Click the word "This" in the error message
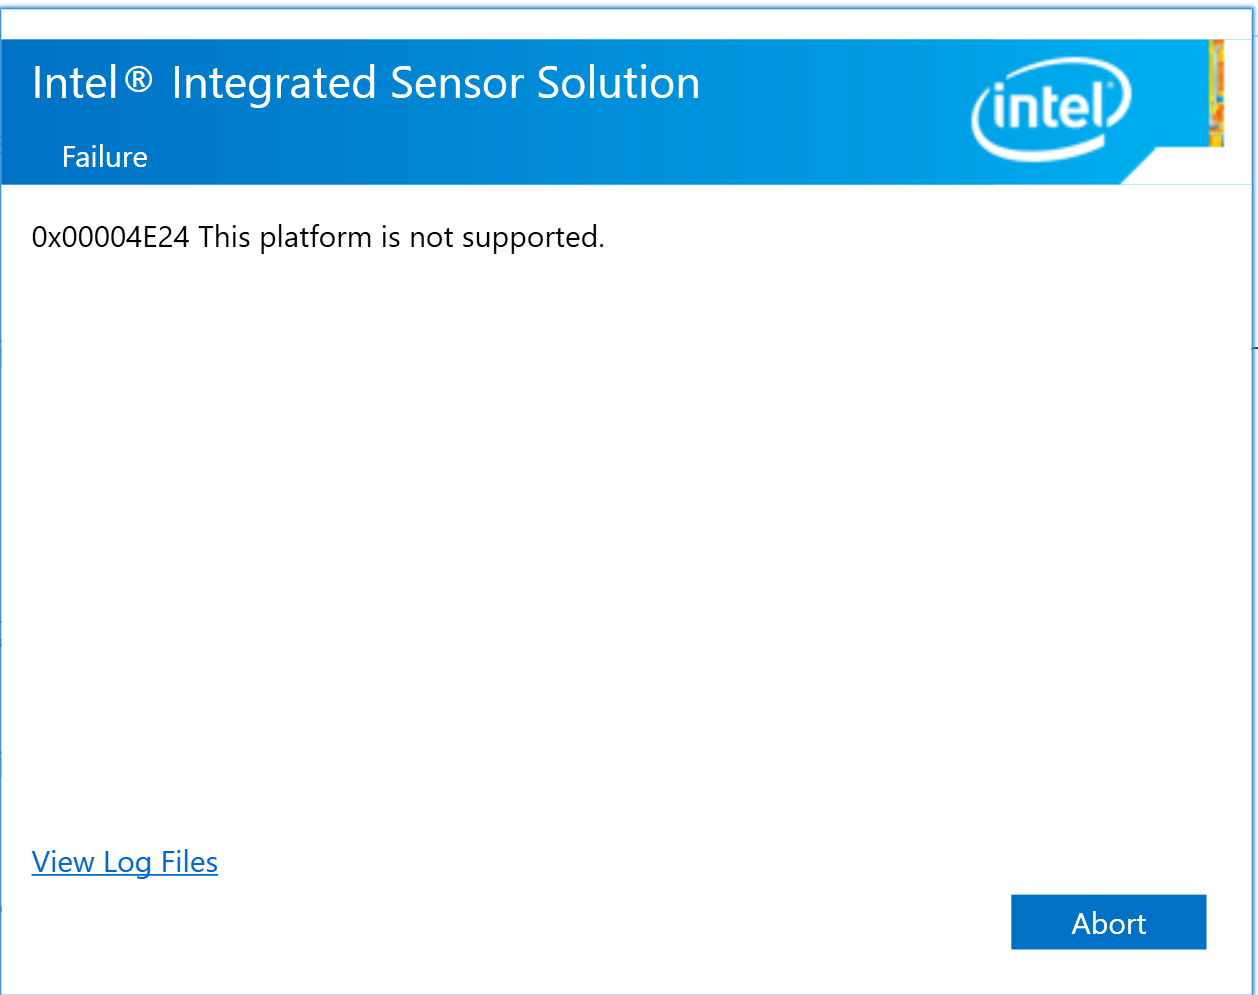Screen dimensions: 1258x995 tap(225, 237)
